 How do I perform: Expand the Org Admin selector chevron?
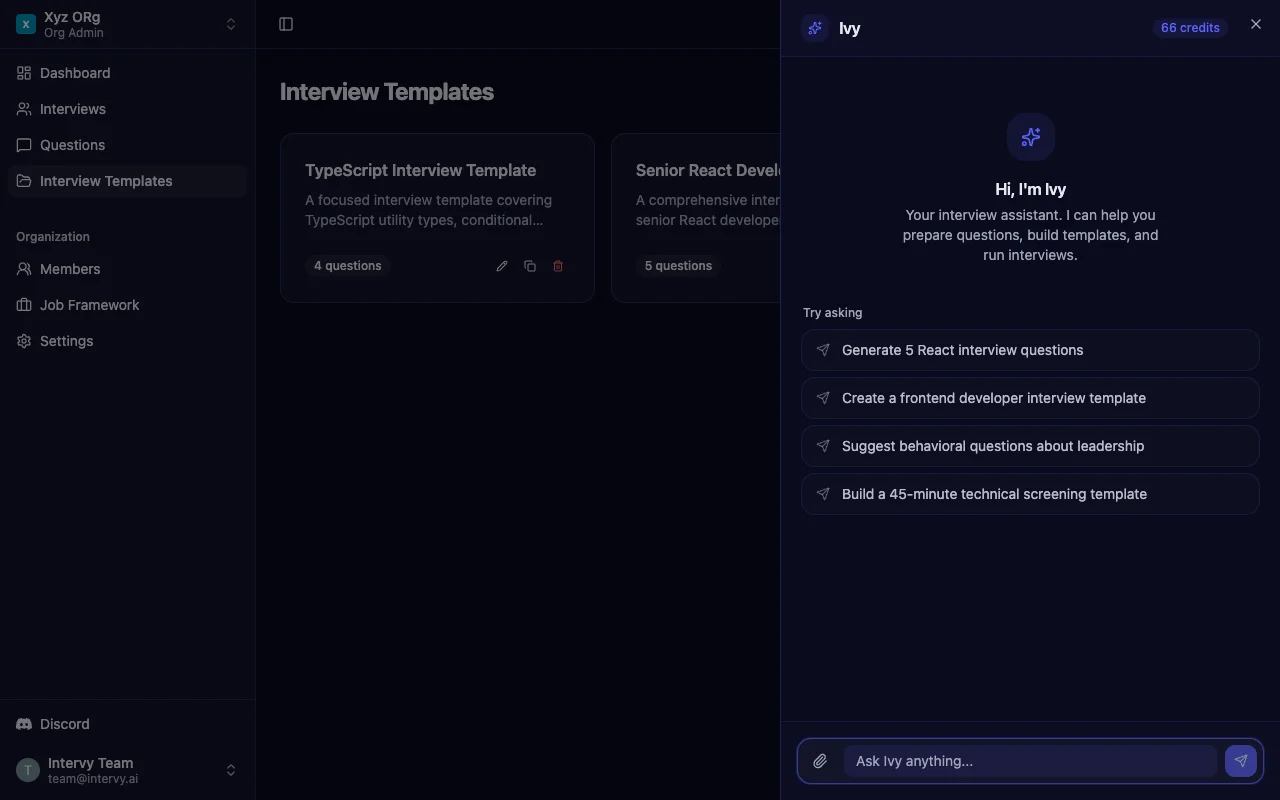pyautogui.click(x=231, y=24)
